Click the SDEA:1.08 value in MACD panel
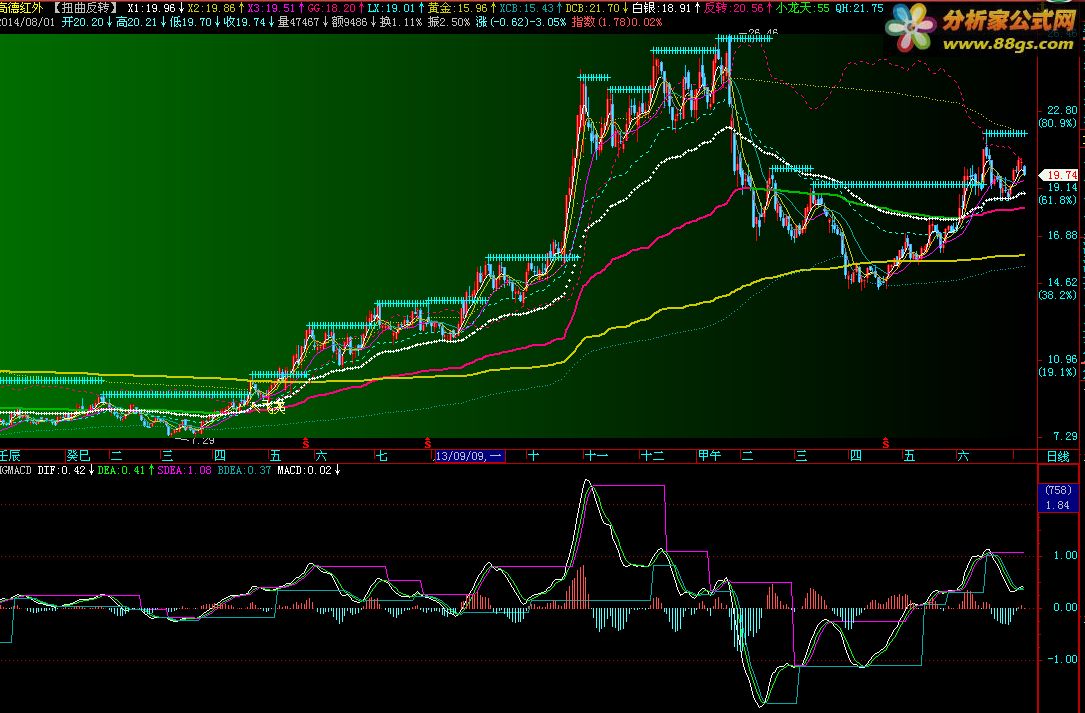This screenshot has width=1085, height=713. click(x=184, y=470)
